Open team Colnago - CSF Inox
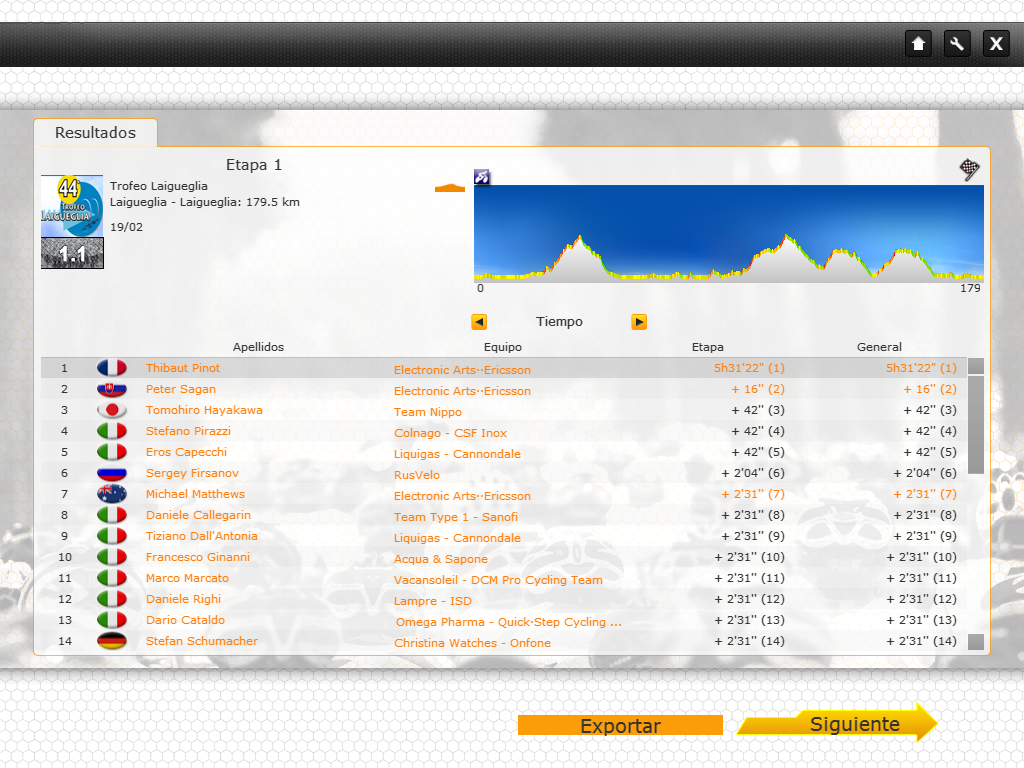Screen dimensions: 1024x768 point(451,433)
